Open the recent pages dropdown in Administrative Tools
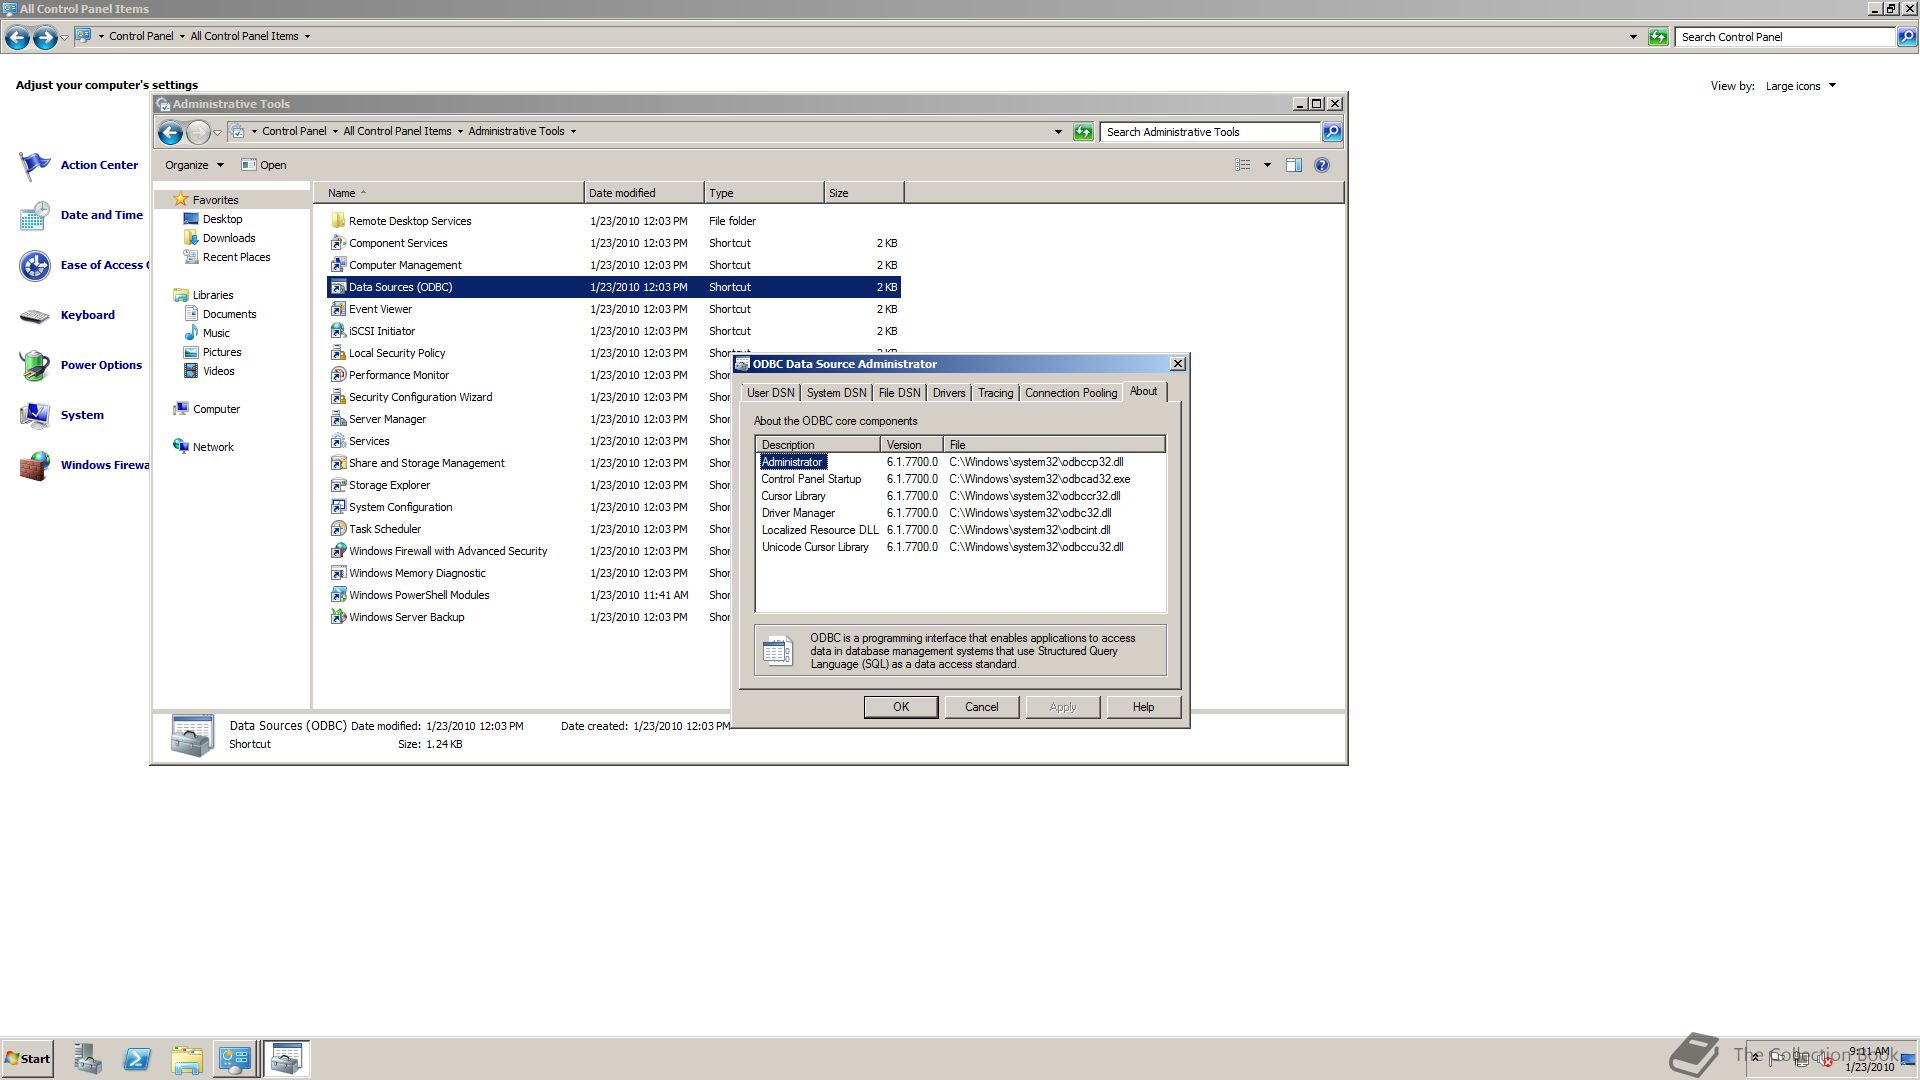The width and height of the screenshot is (1920, 1080). tap(217, 132)
